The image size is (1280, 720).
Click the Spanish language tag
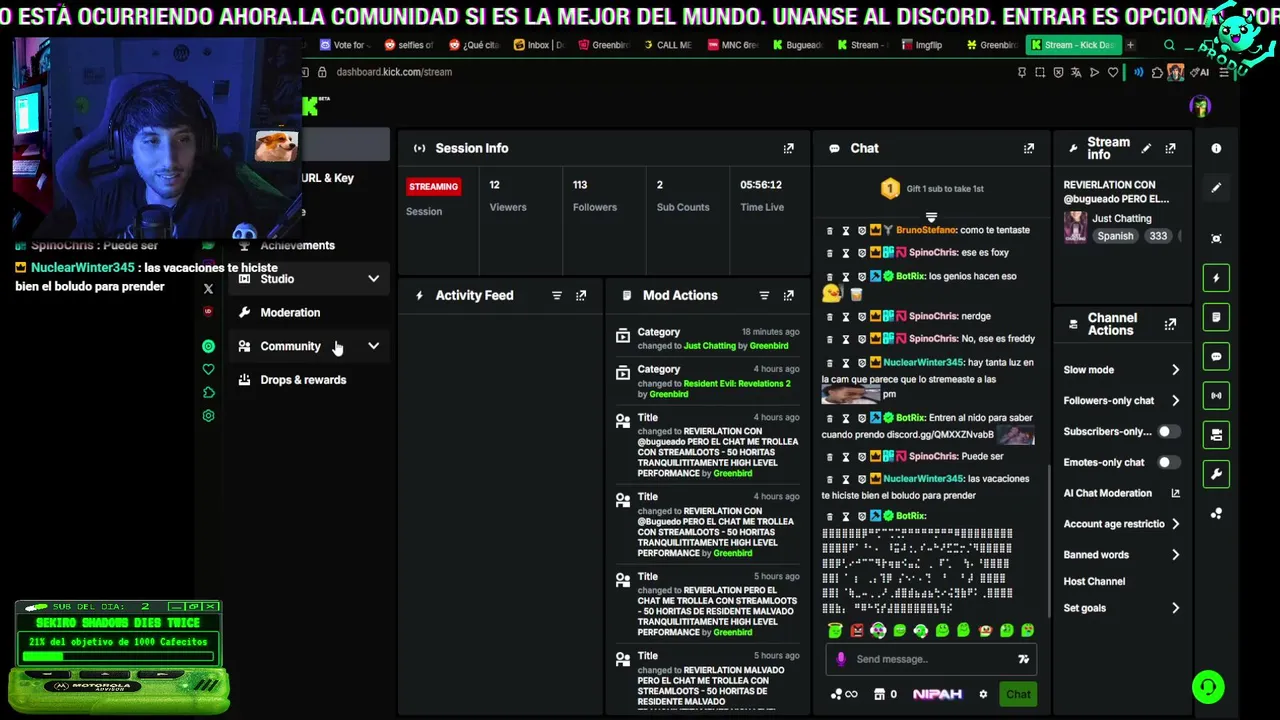pyautogui.click(x=1115, y=236)
